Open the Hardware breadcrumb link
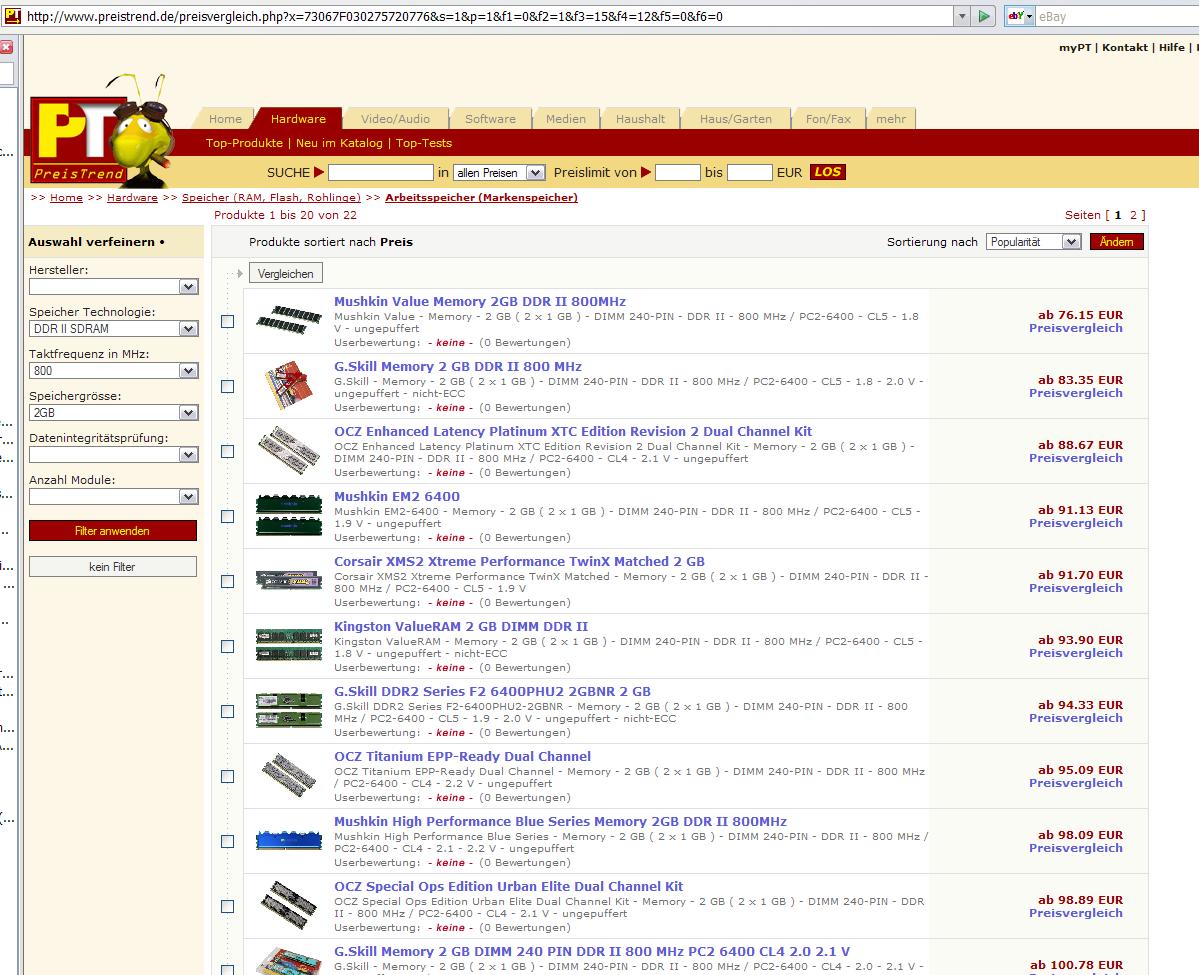The width and height of the screenshot is (1199, 975). pos(132,197)
